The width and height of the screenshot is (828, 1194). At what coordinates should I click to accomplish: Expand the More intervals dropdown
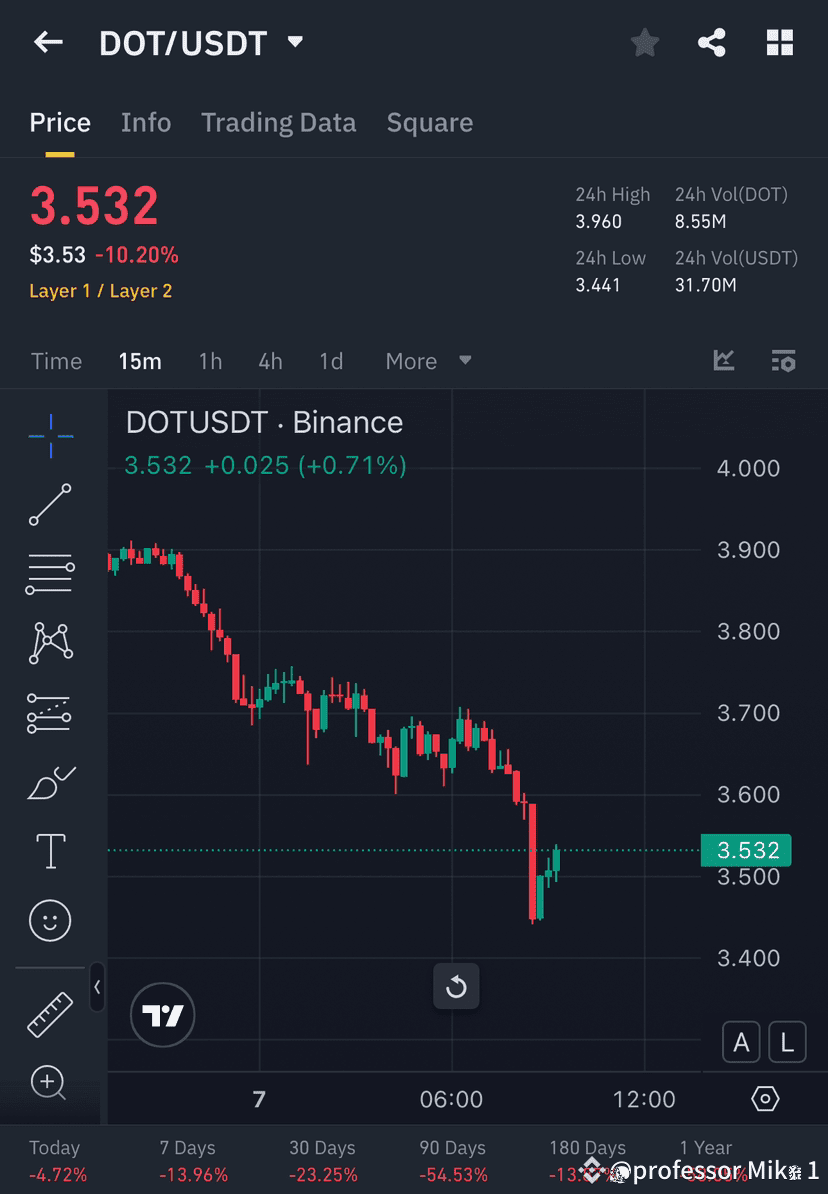click(x=428, y=361)
